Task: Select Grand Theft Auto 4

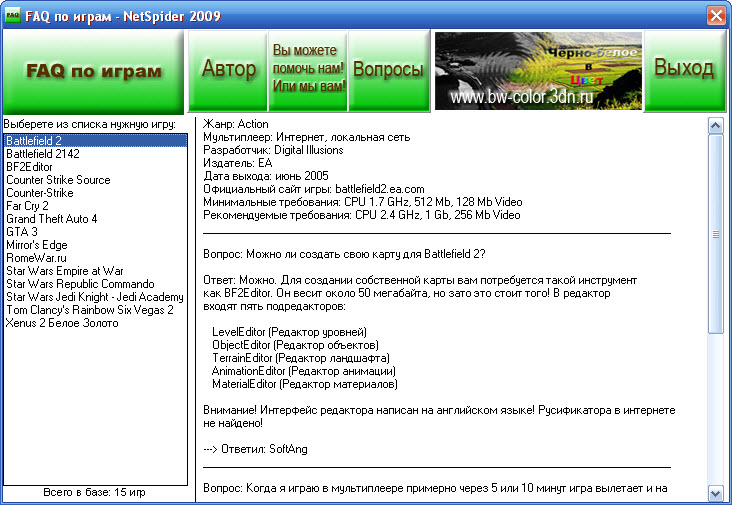Action: [51, 219]
